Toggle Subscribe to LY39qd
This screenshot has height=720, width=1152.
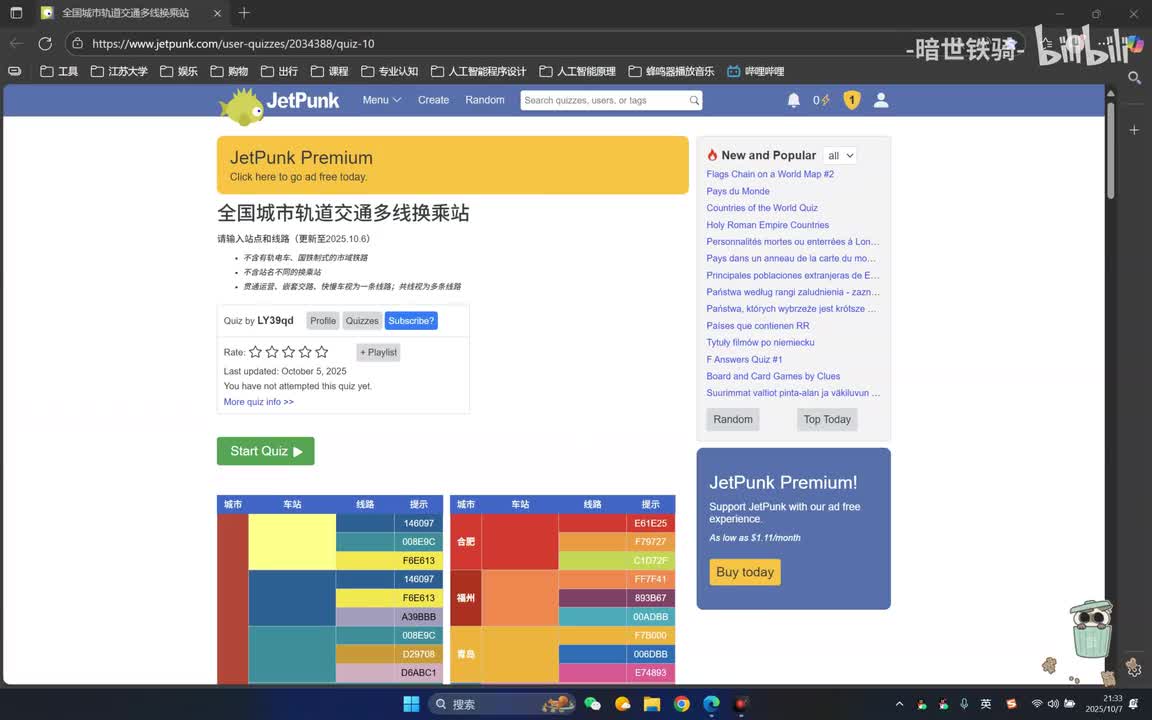411,321
